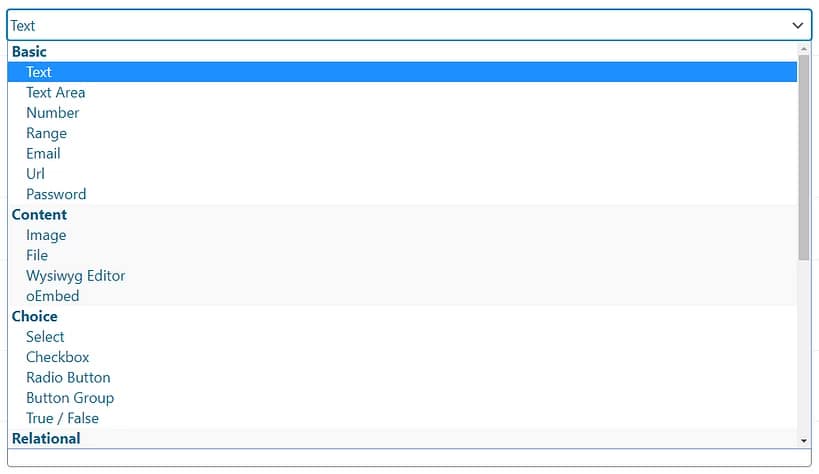Image resolution: width=819 pixels, height=474 pixels.
Task: Click the dropdown chevron arrow
Action: (798, 25)
